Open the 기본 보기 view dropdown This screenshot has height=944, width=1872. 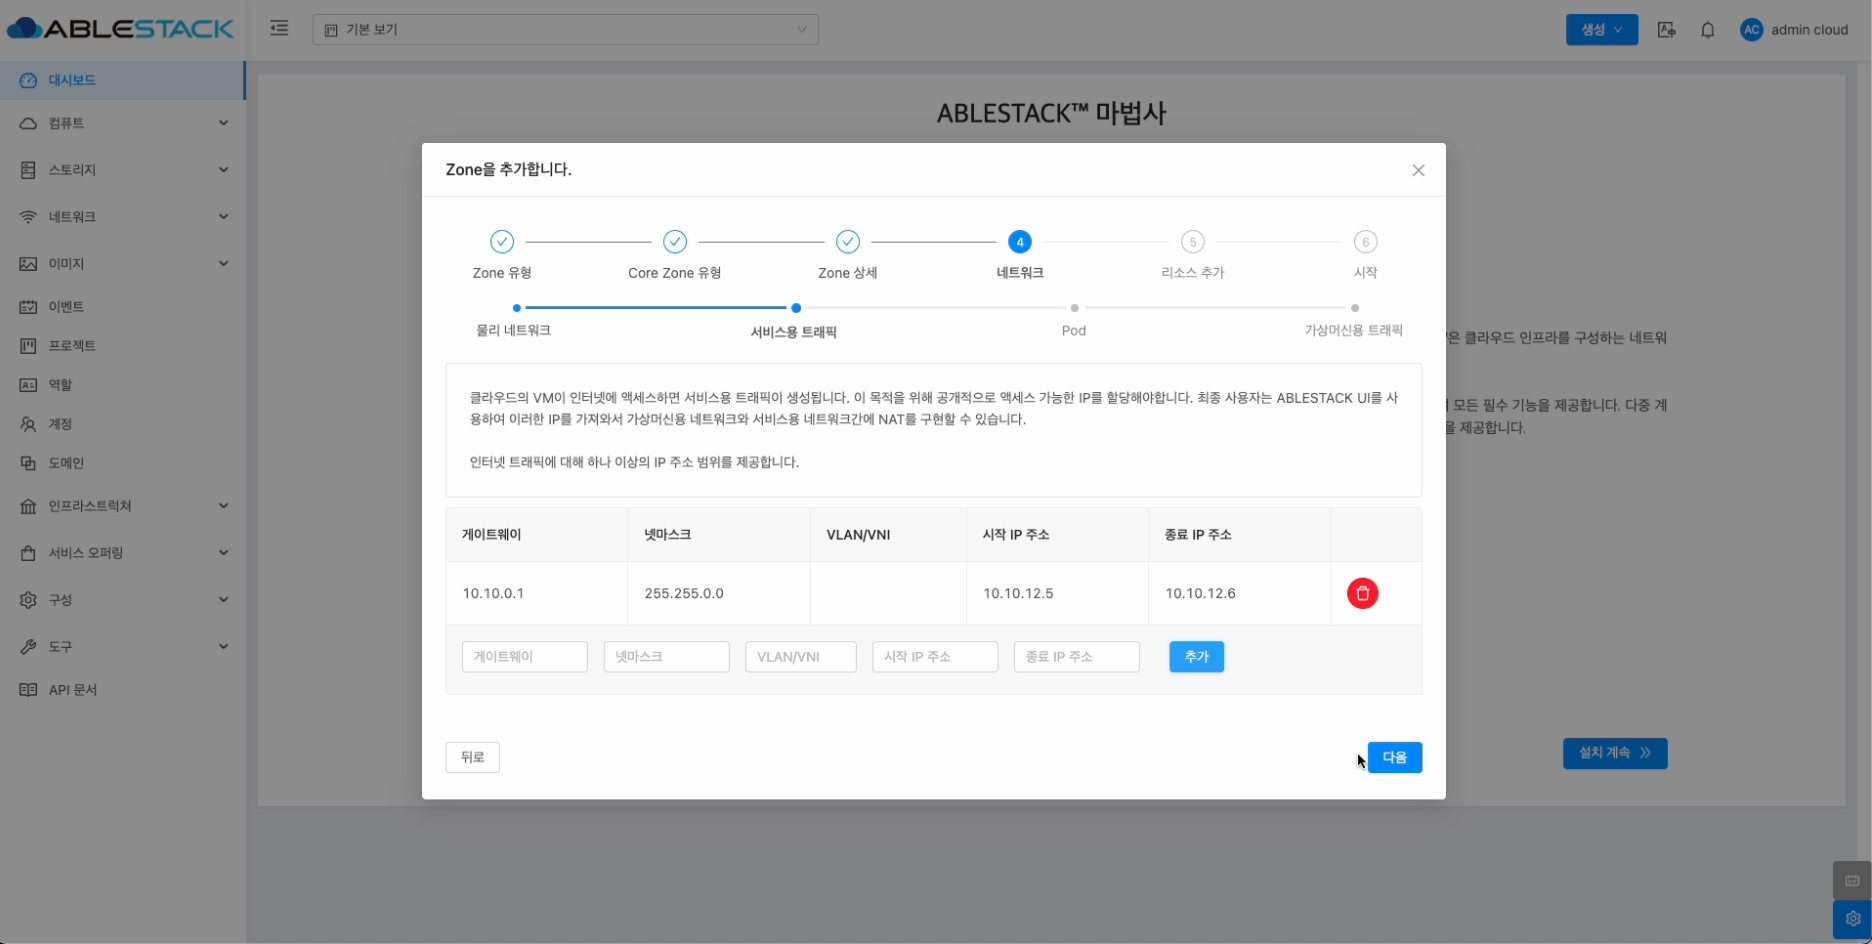[565, 30]
